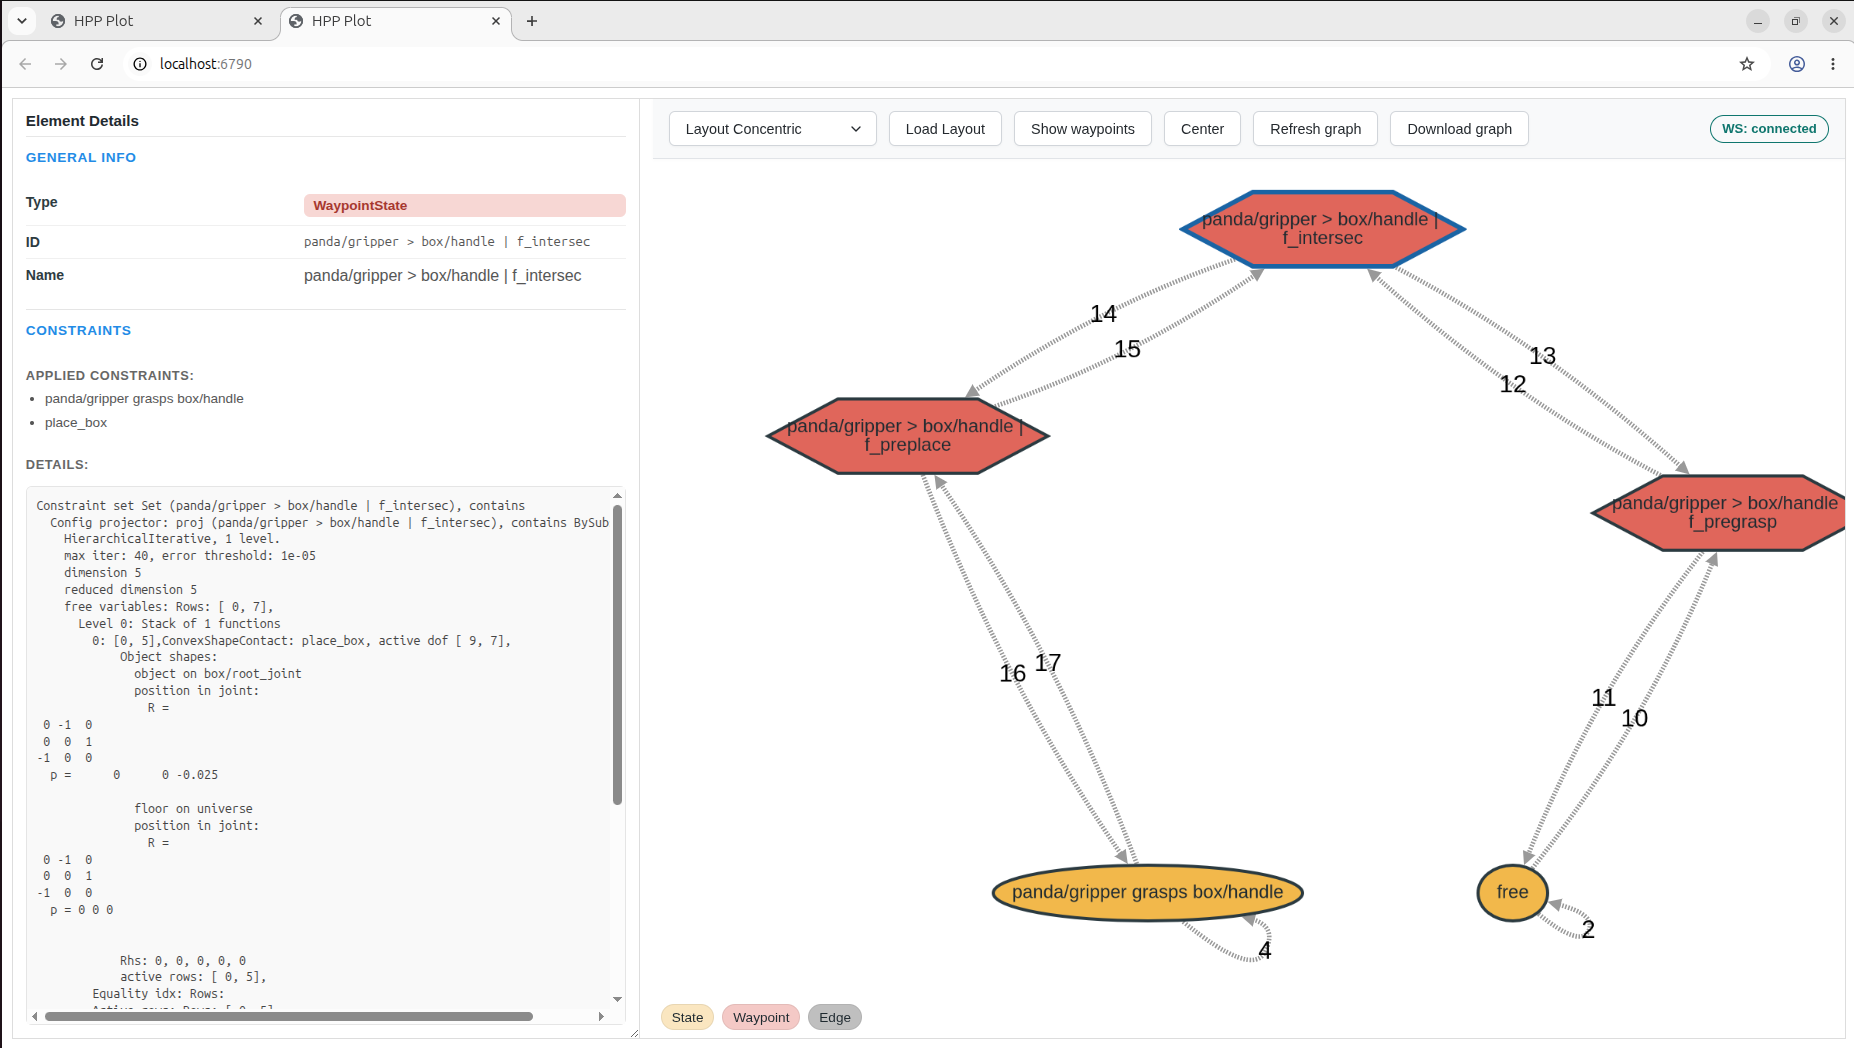Click self-loop edge label 2

1588,929
